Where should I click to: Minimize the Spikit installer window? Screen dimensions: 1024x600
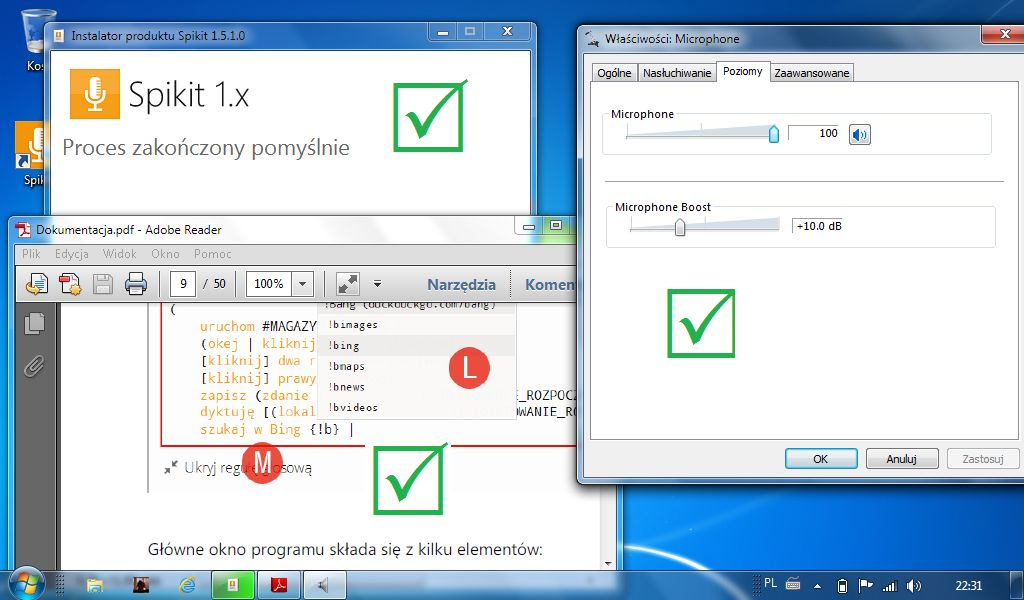coord(443,31)
